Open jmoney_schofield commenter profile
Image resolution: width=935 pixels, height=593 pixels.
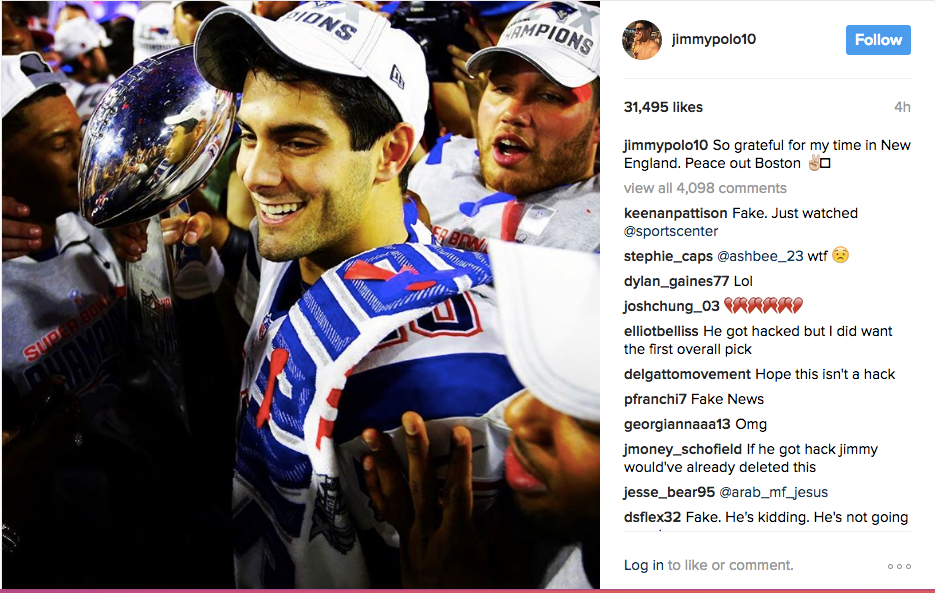pyautogui.click(x=683, y=449)
